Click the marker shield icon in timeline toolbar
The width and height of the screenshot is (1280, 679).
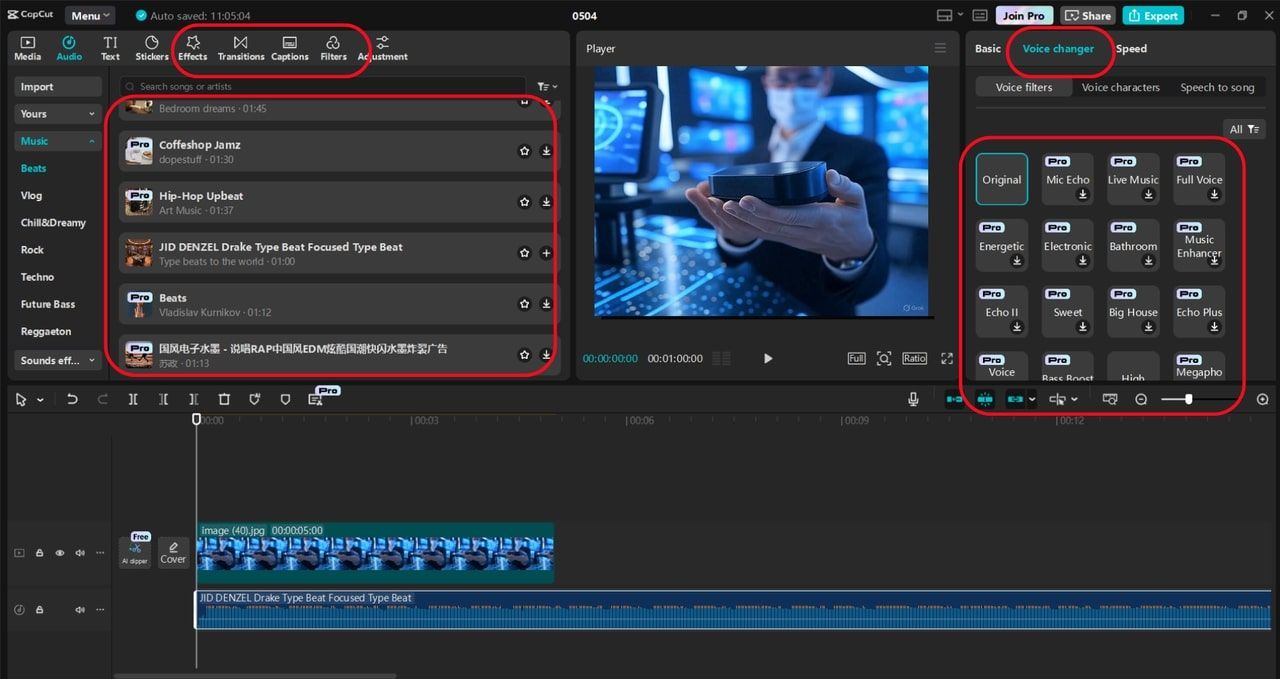coord(285,399)
